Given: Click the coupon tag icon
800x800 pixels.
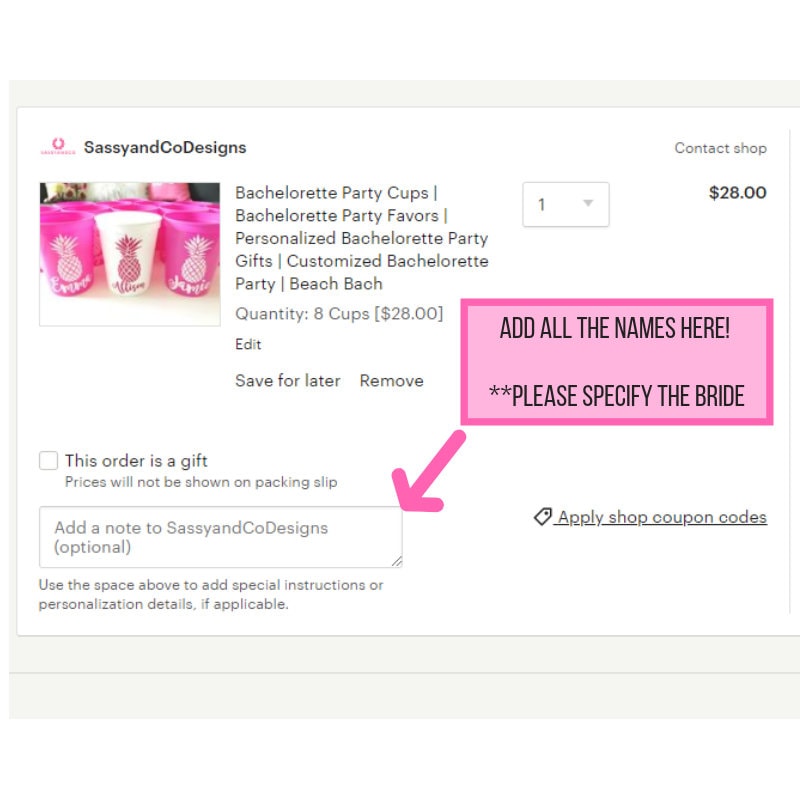Looking at the screenshot, I should tap(542, 516).
